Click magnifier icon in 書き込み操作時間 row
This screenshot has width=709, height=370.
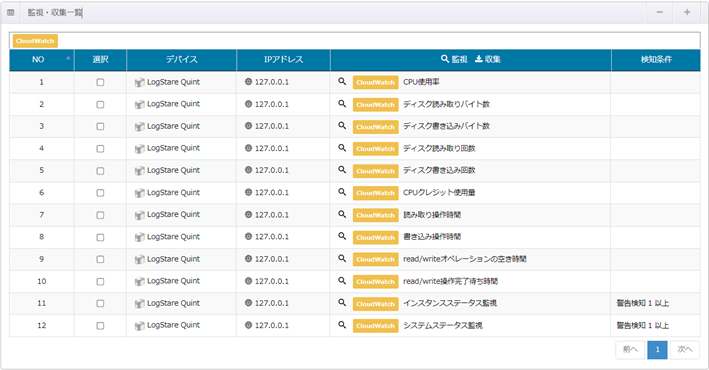point(342,236)
